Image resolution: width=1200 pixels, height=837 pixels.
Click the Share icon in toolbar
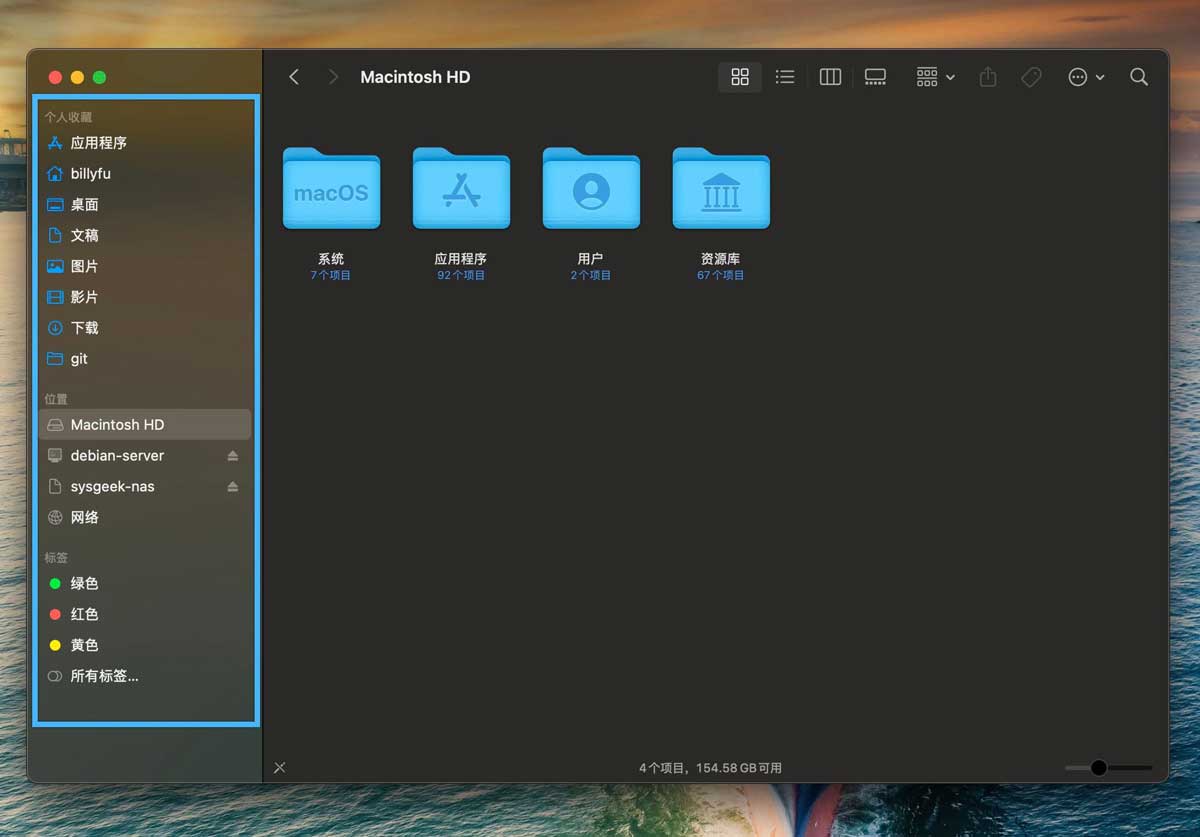pos(988,77)
